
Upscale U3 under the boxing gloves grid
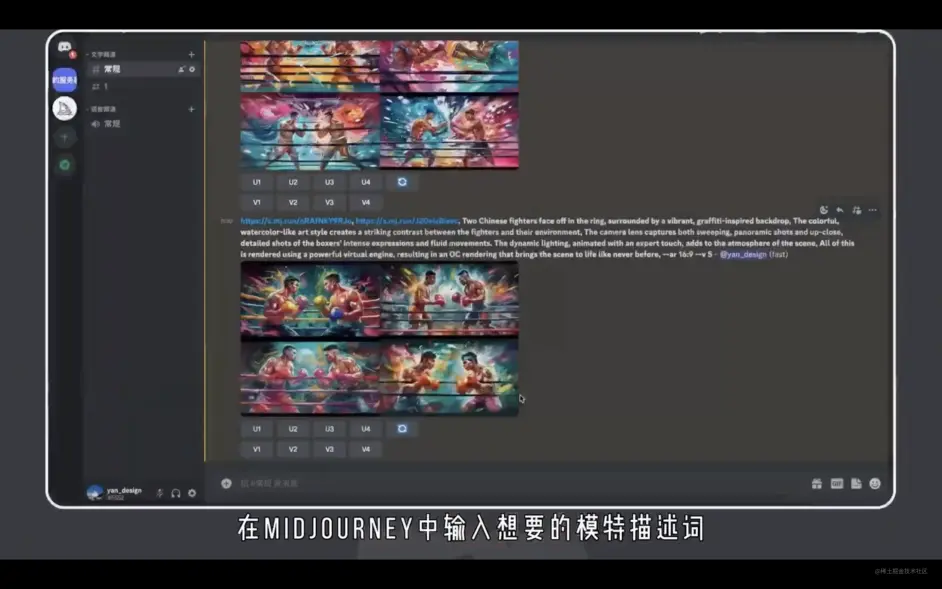click(329, 429)
